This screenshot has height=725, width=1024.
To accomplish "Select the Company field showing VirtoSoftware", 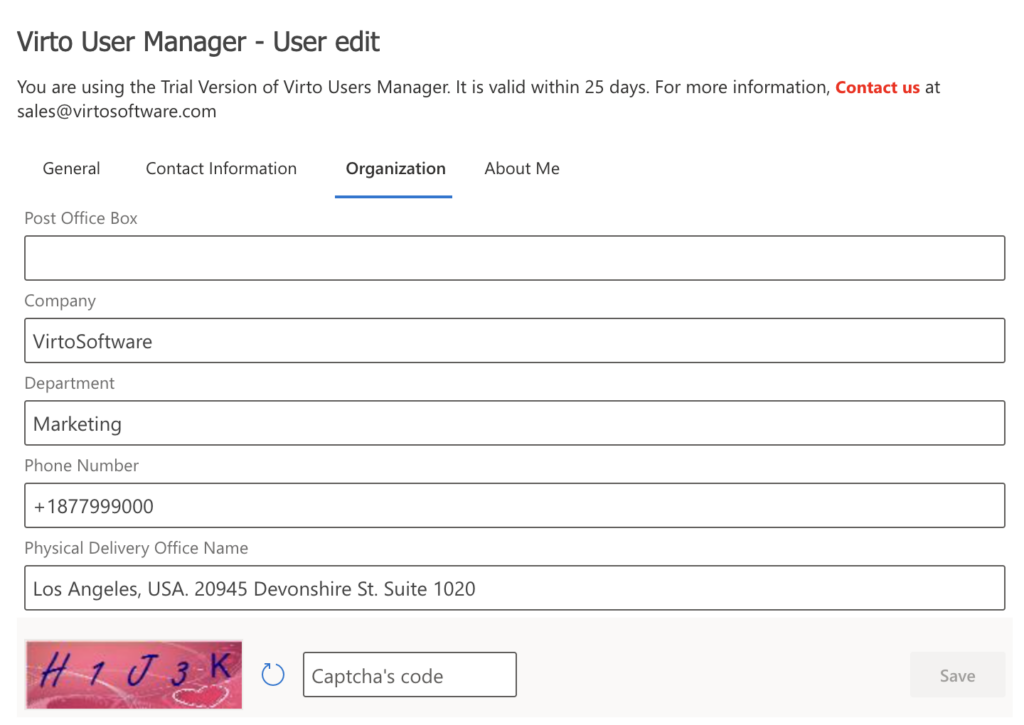I will [x=512, y=340].
